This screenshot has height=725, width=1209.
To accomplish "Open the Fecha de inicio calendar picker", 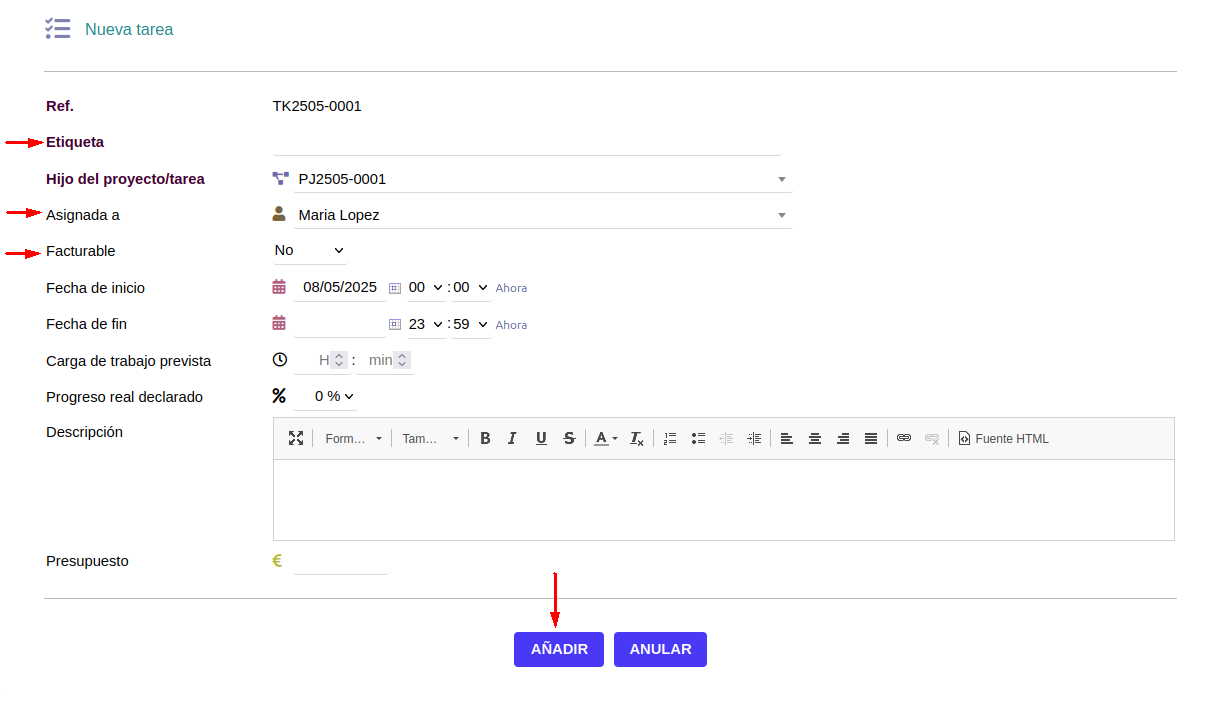I will click(x=279, y=286).
